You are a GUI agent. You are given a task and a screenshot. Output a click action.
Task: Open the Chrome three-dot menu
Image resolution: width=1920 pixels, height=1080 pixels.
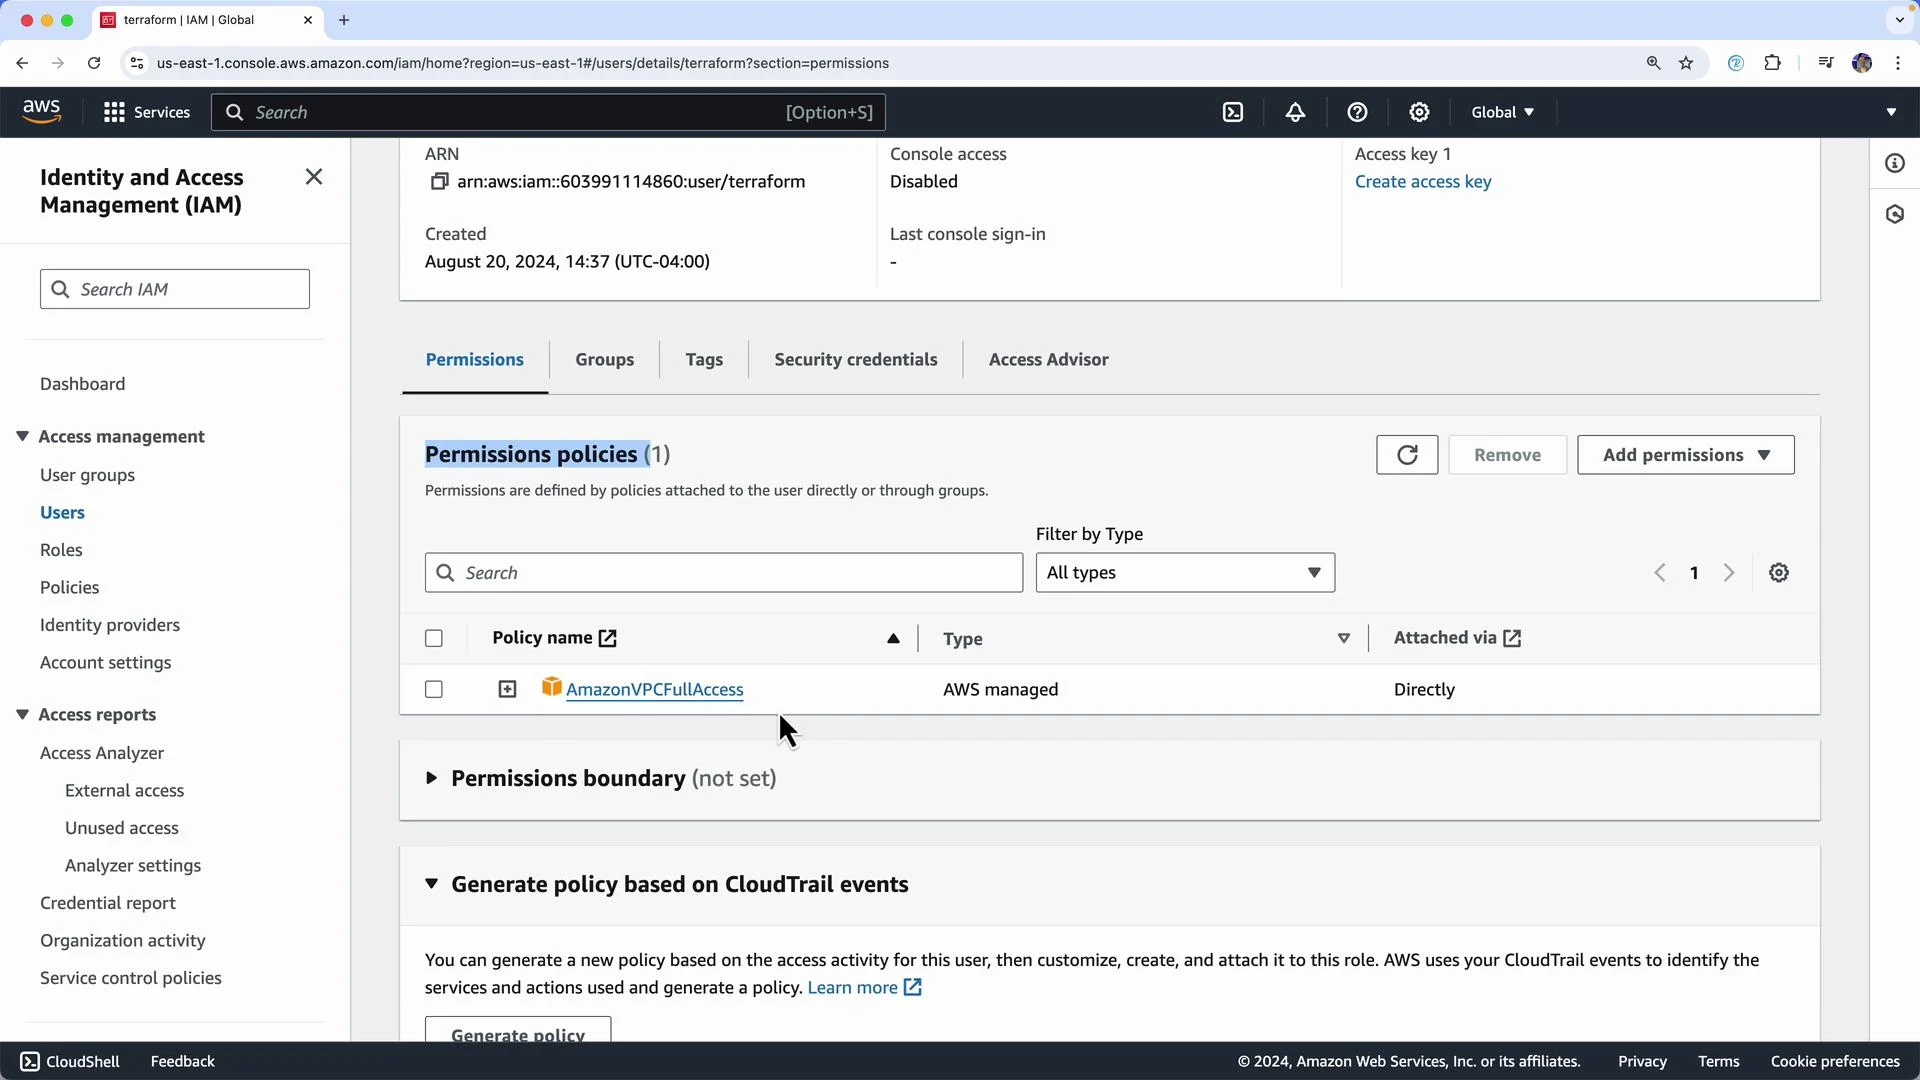coord(1898,63)
